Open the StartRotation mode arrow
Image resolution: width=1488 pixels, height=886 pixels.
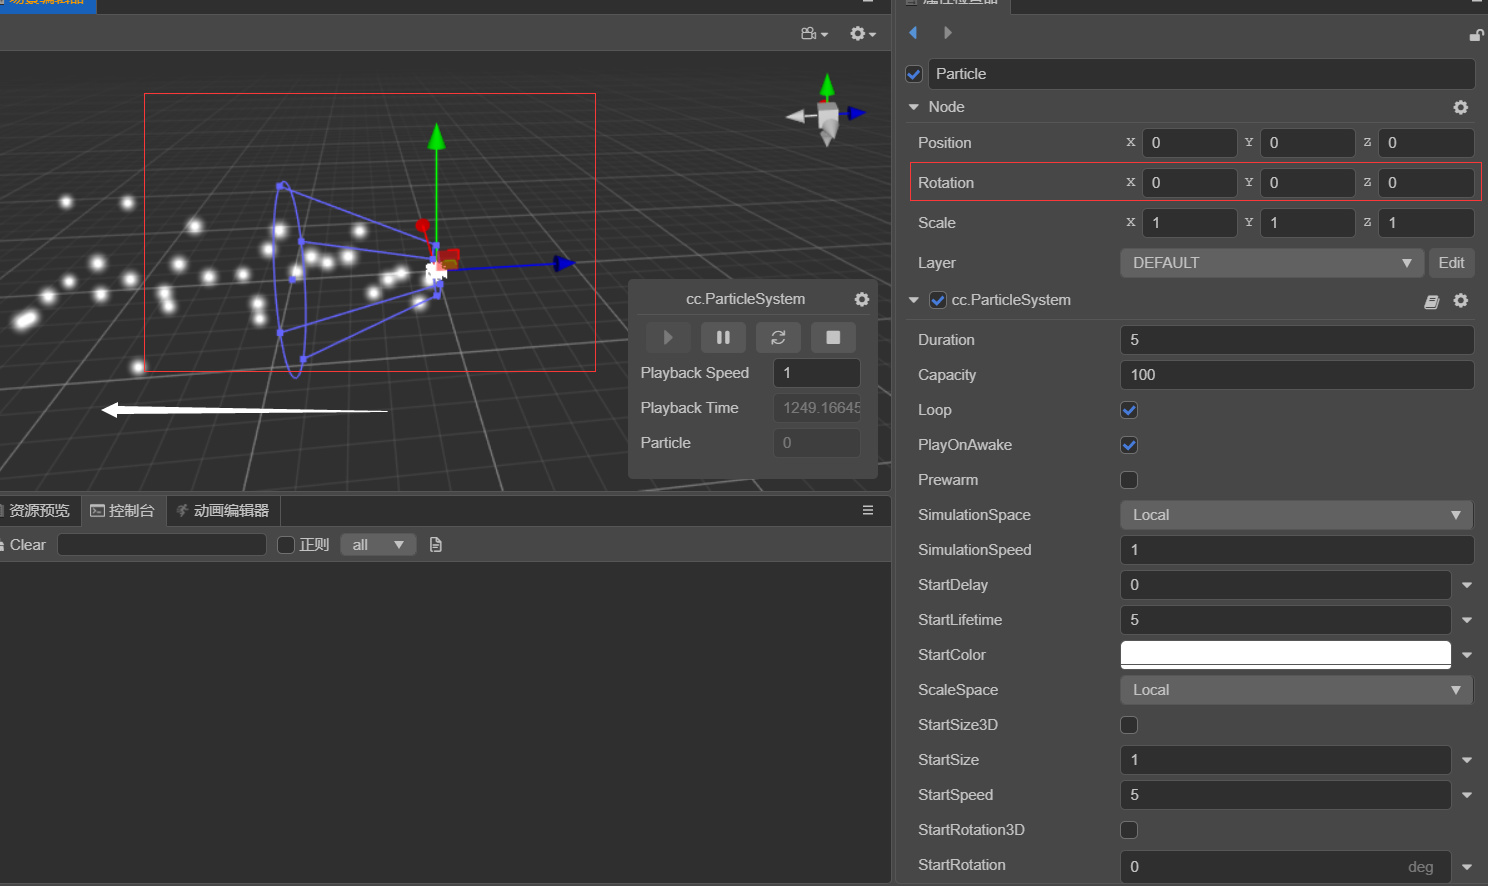[1467, 867]
